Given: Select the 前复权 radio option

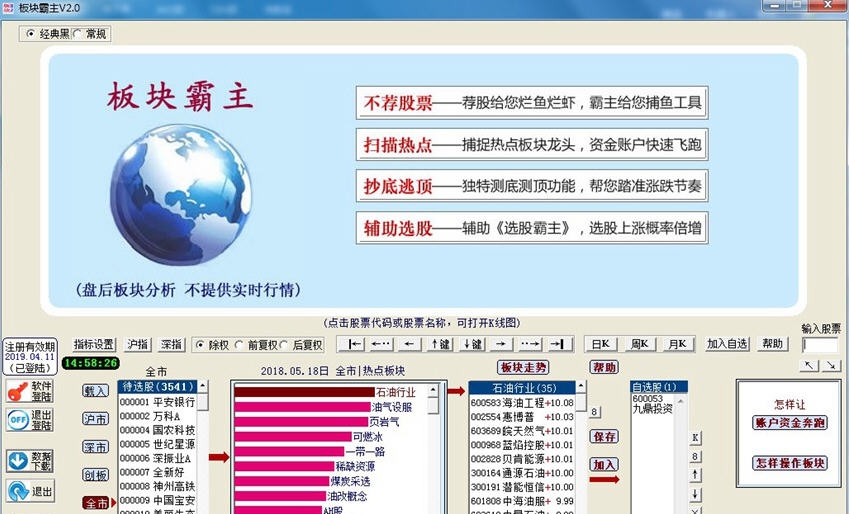Looking at the screenshot, I should click(239, 344).
